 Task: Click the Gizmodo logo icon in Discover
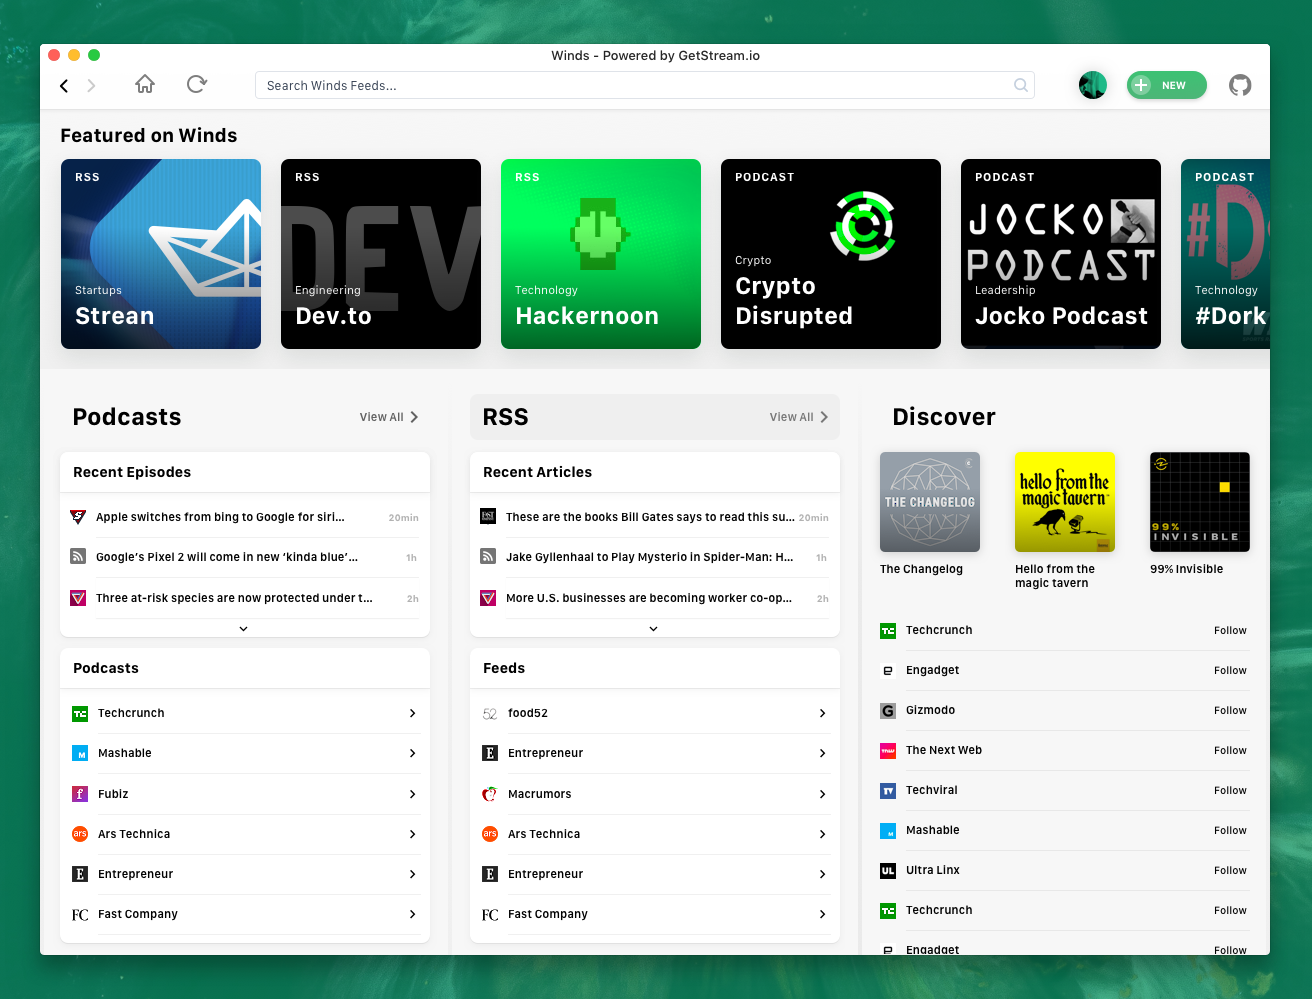pyautogui.click(x=888, y=711)
